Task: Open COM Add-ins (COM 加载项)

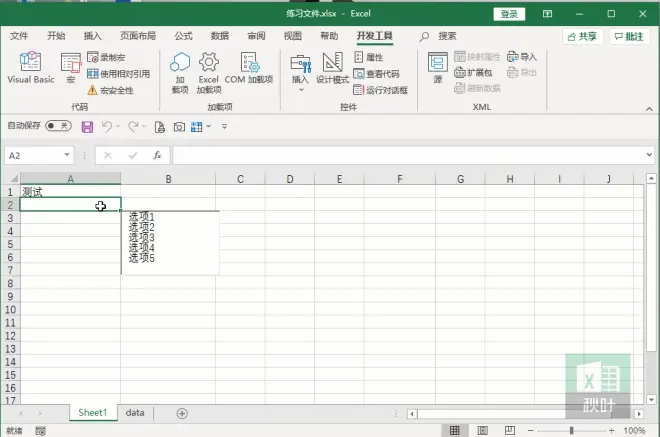Action: pos(249,67)
